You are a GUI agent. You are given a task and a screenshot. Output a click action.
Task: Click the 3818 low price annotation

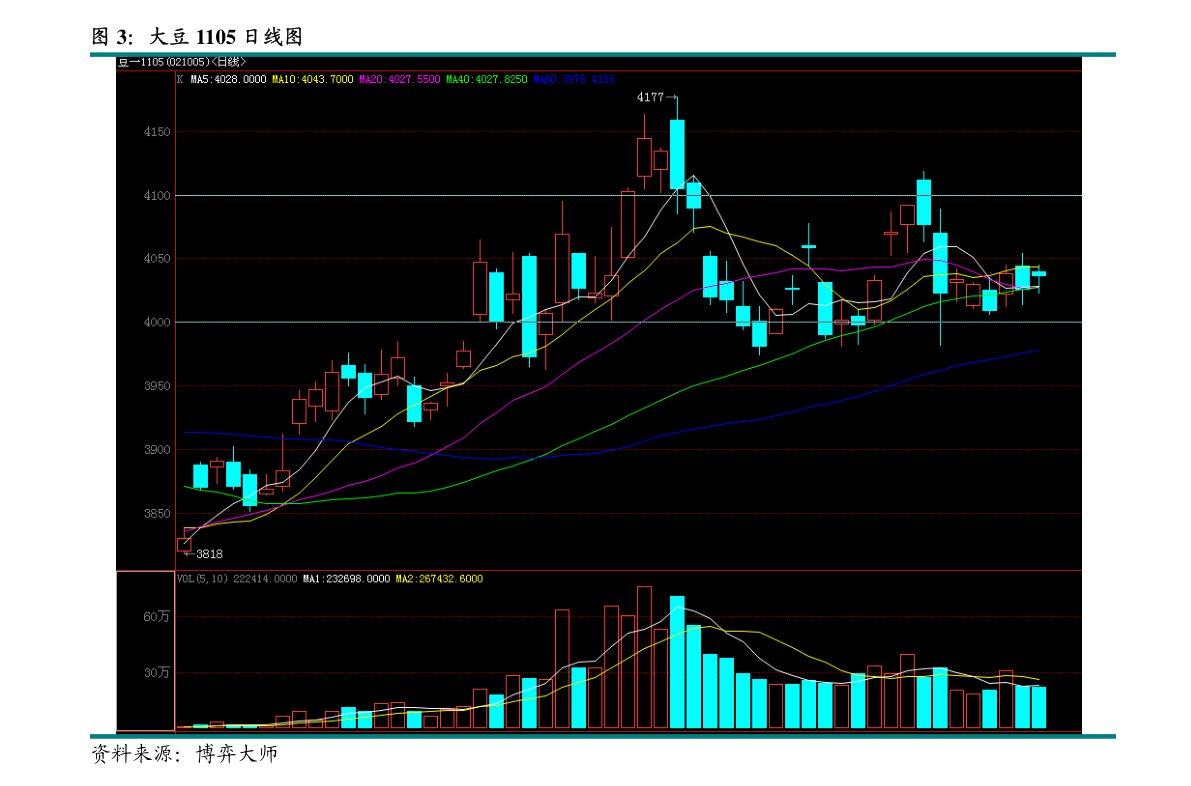click(210, 554)
